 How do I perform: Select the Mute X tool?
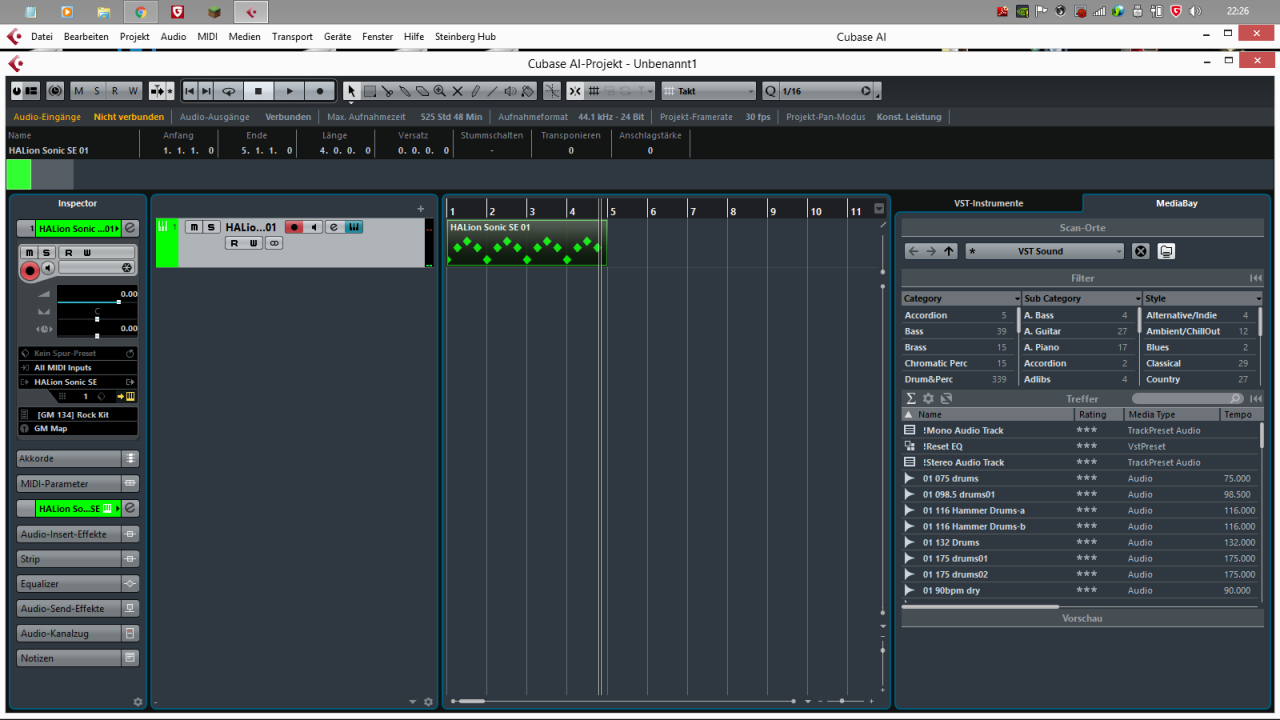(457, 91)
